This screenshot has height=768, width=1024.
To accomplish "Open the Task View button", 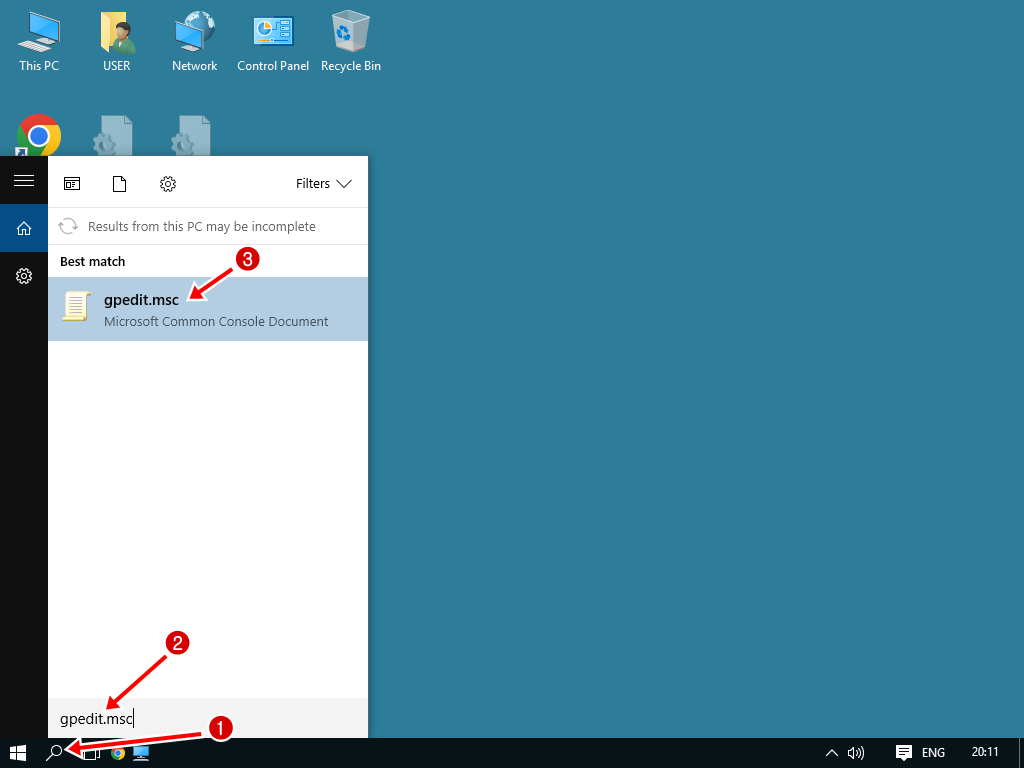I will click(x=90, y=753).
